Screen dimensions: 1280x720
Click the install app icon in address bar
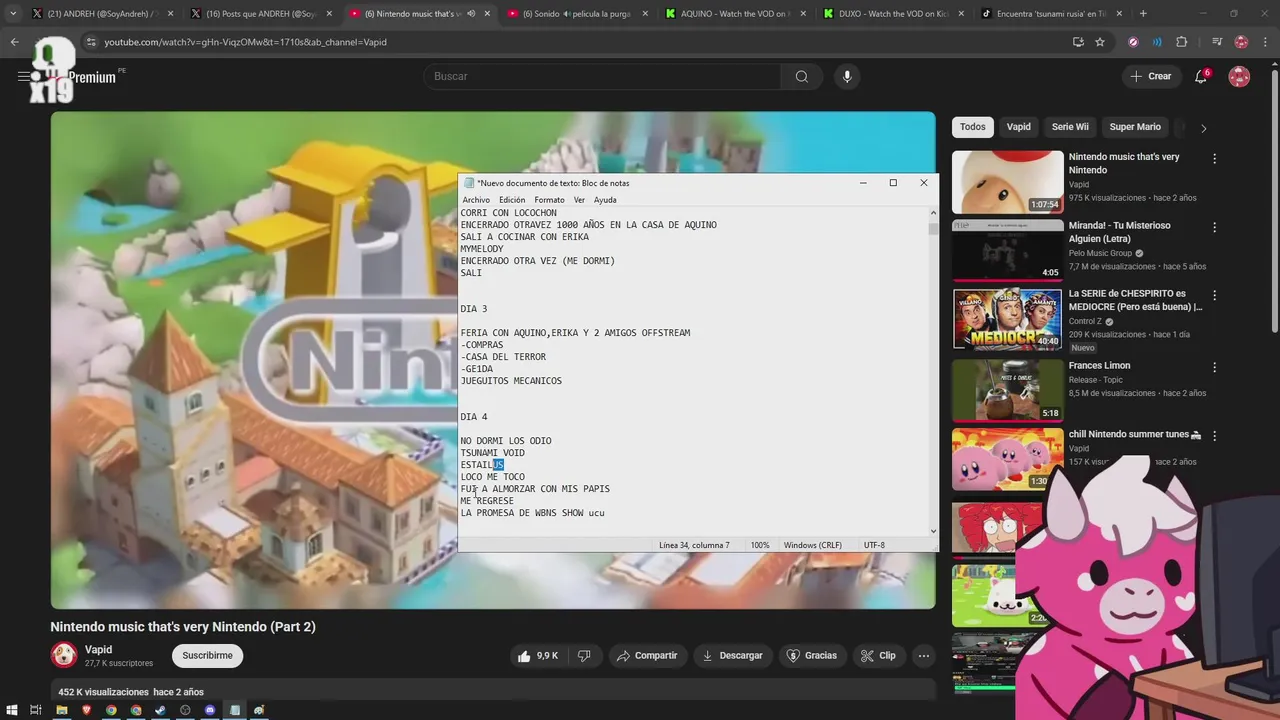coord(1078,42)
